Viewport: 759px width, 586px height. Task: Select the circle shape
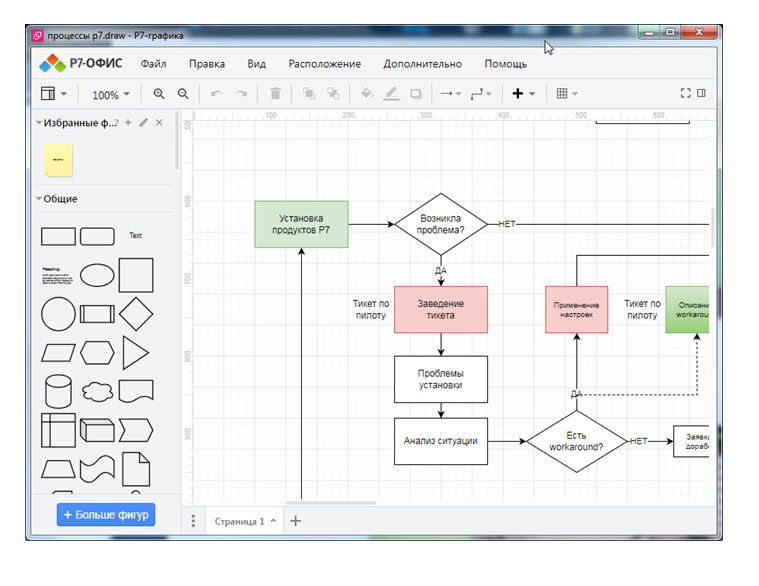58,314
